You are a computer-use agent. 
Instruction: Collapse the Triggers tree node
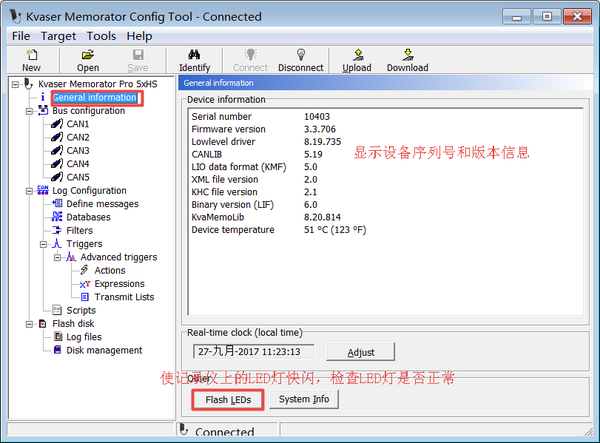[43, 244]
